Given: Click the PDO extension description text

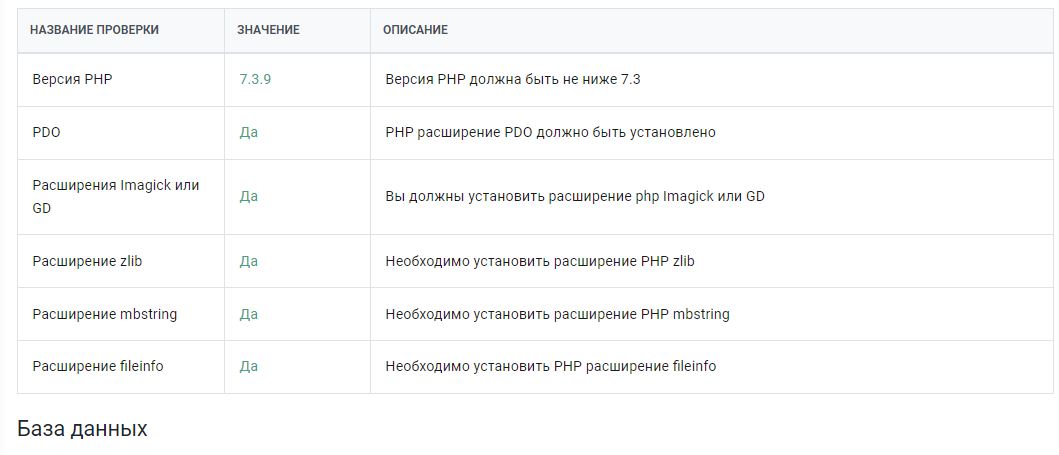Looking at the screenshot, I should click(x=550, y=132).
